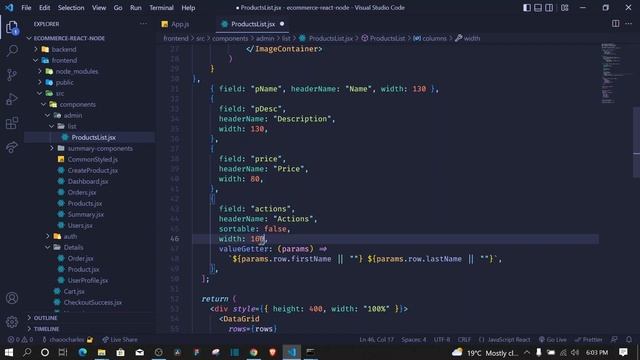Click Spaces: 4 indentation setting

click(x=413, y=340)
